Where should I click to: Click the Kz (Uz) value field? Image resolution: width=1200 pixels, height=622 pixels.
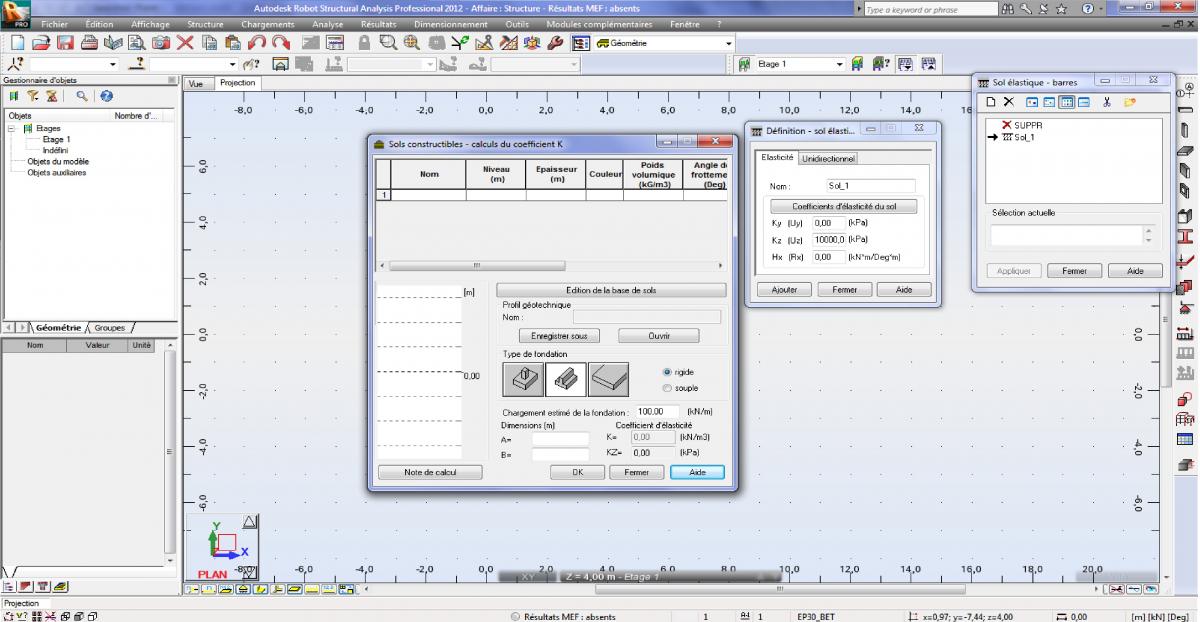pyautogui.click(x=829, y=240)
